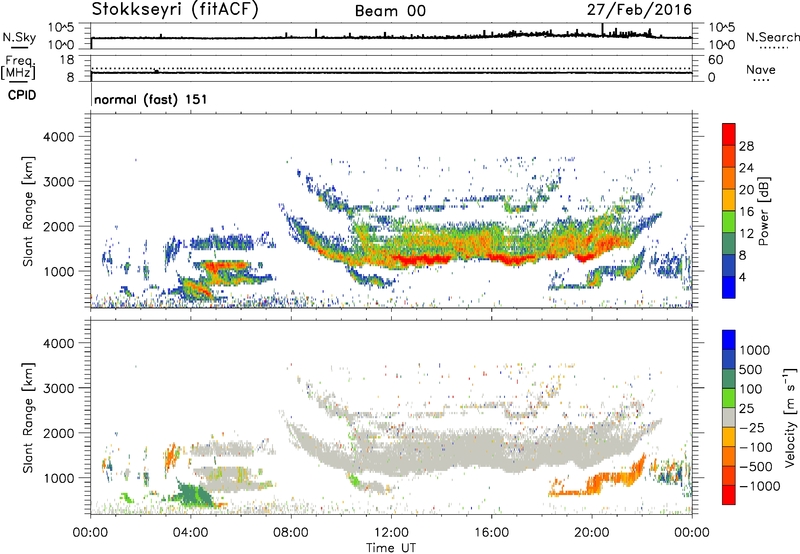Click the 08:00 time tick label
Image resolution: width=800 pixels, height=554 pixels.
(x=291, y=533)
